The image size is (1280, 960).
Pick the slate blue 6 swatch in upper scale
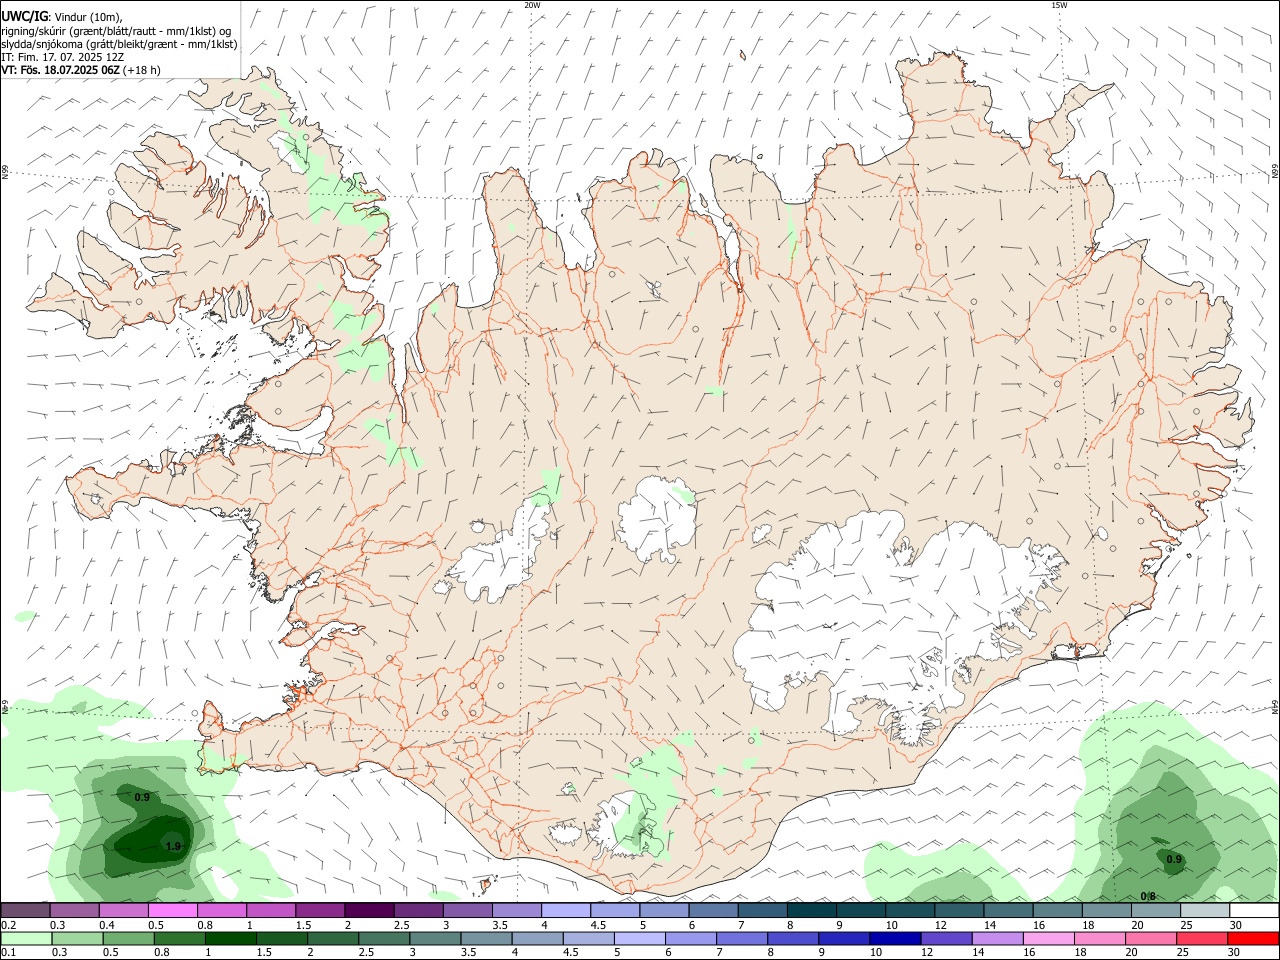pyautogui.click(x=713, y=910)
